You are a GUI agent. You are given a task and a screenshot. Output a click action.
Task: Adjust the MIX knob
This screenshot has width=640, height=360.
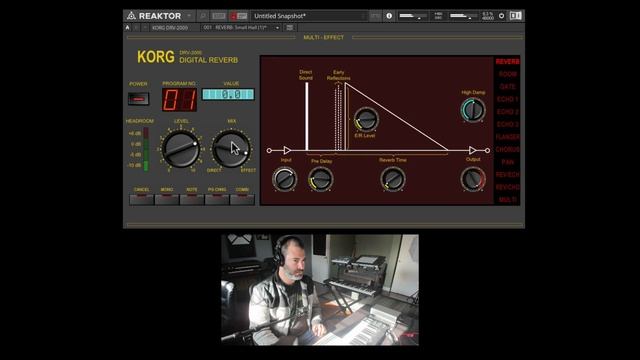coord(231,149)
